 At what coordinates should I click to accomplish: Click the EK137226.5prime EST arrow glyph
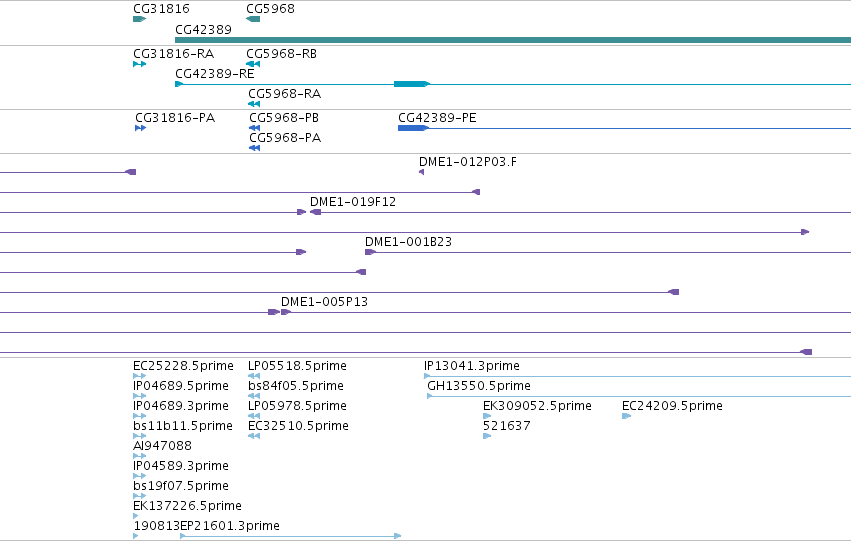[136, 516]
